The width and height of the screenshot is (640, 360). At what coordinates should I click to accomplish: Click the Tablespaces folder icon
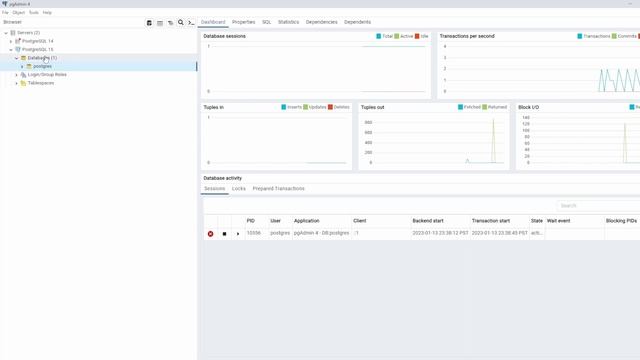23,83
